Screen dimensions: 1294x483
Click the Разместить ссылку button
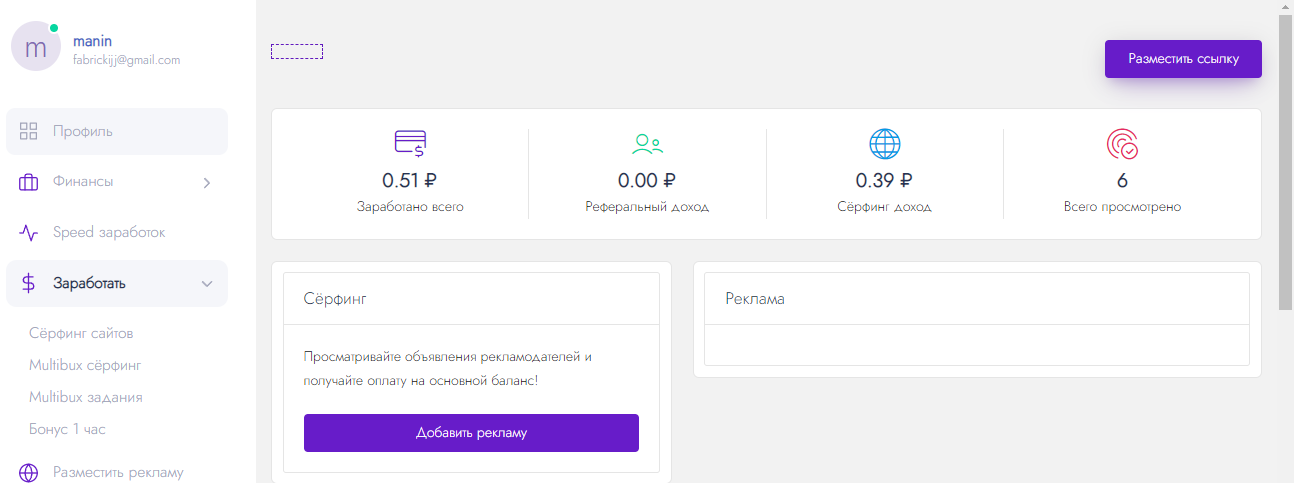pos(1183,59)
